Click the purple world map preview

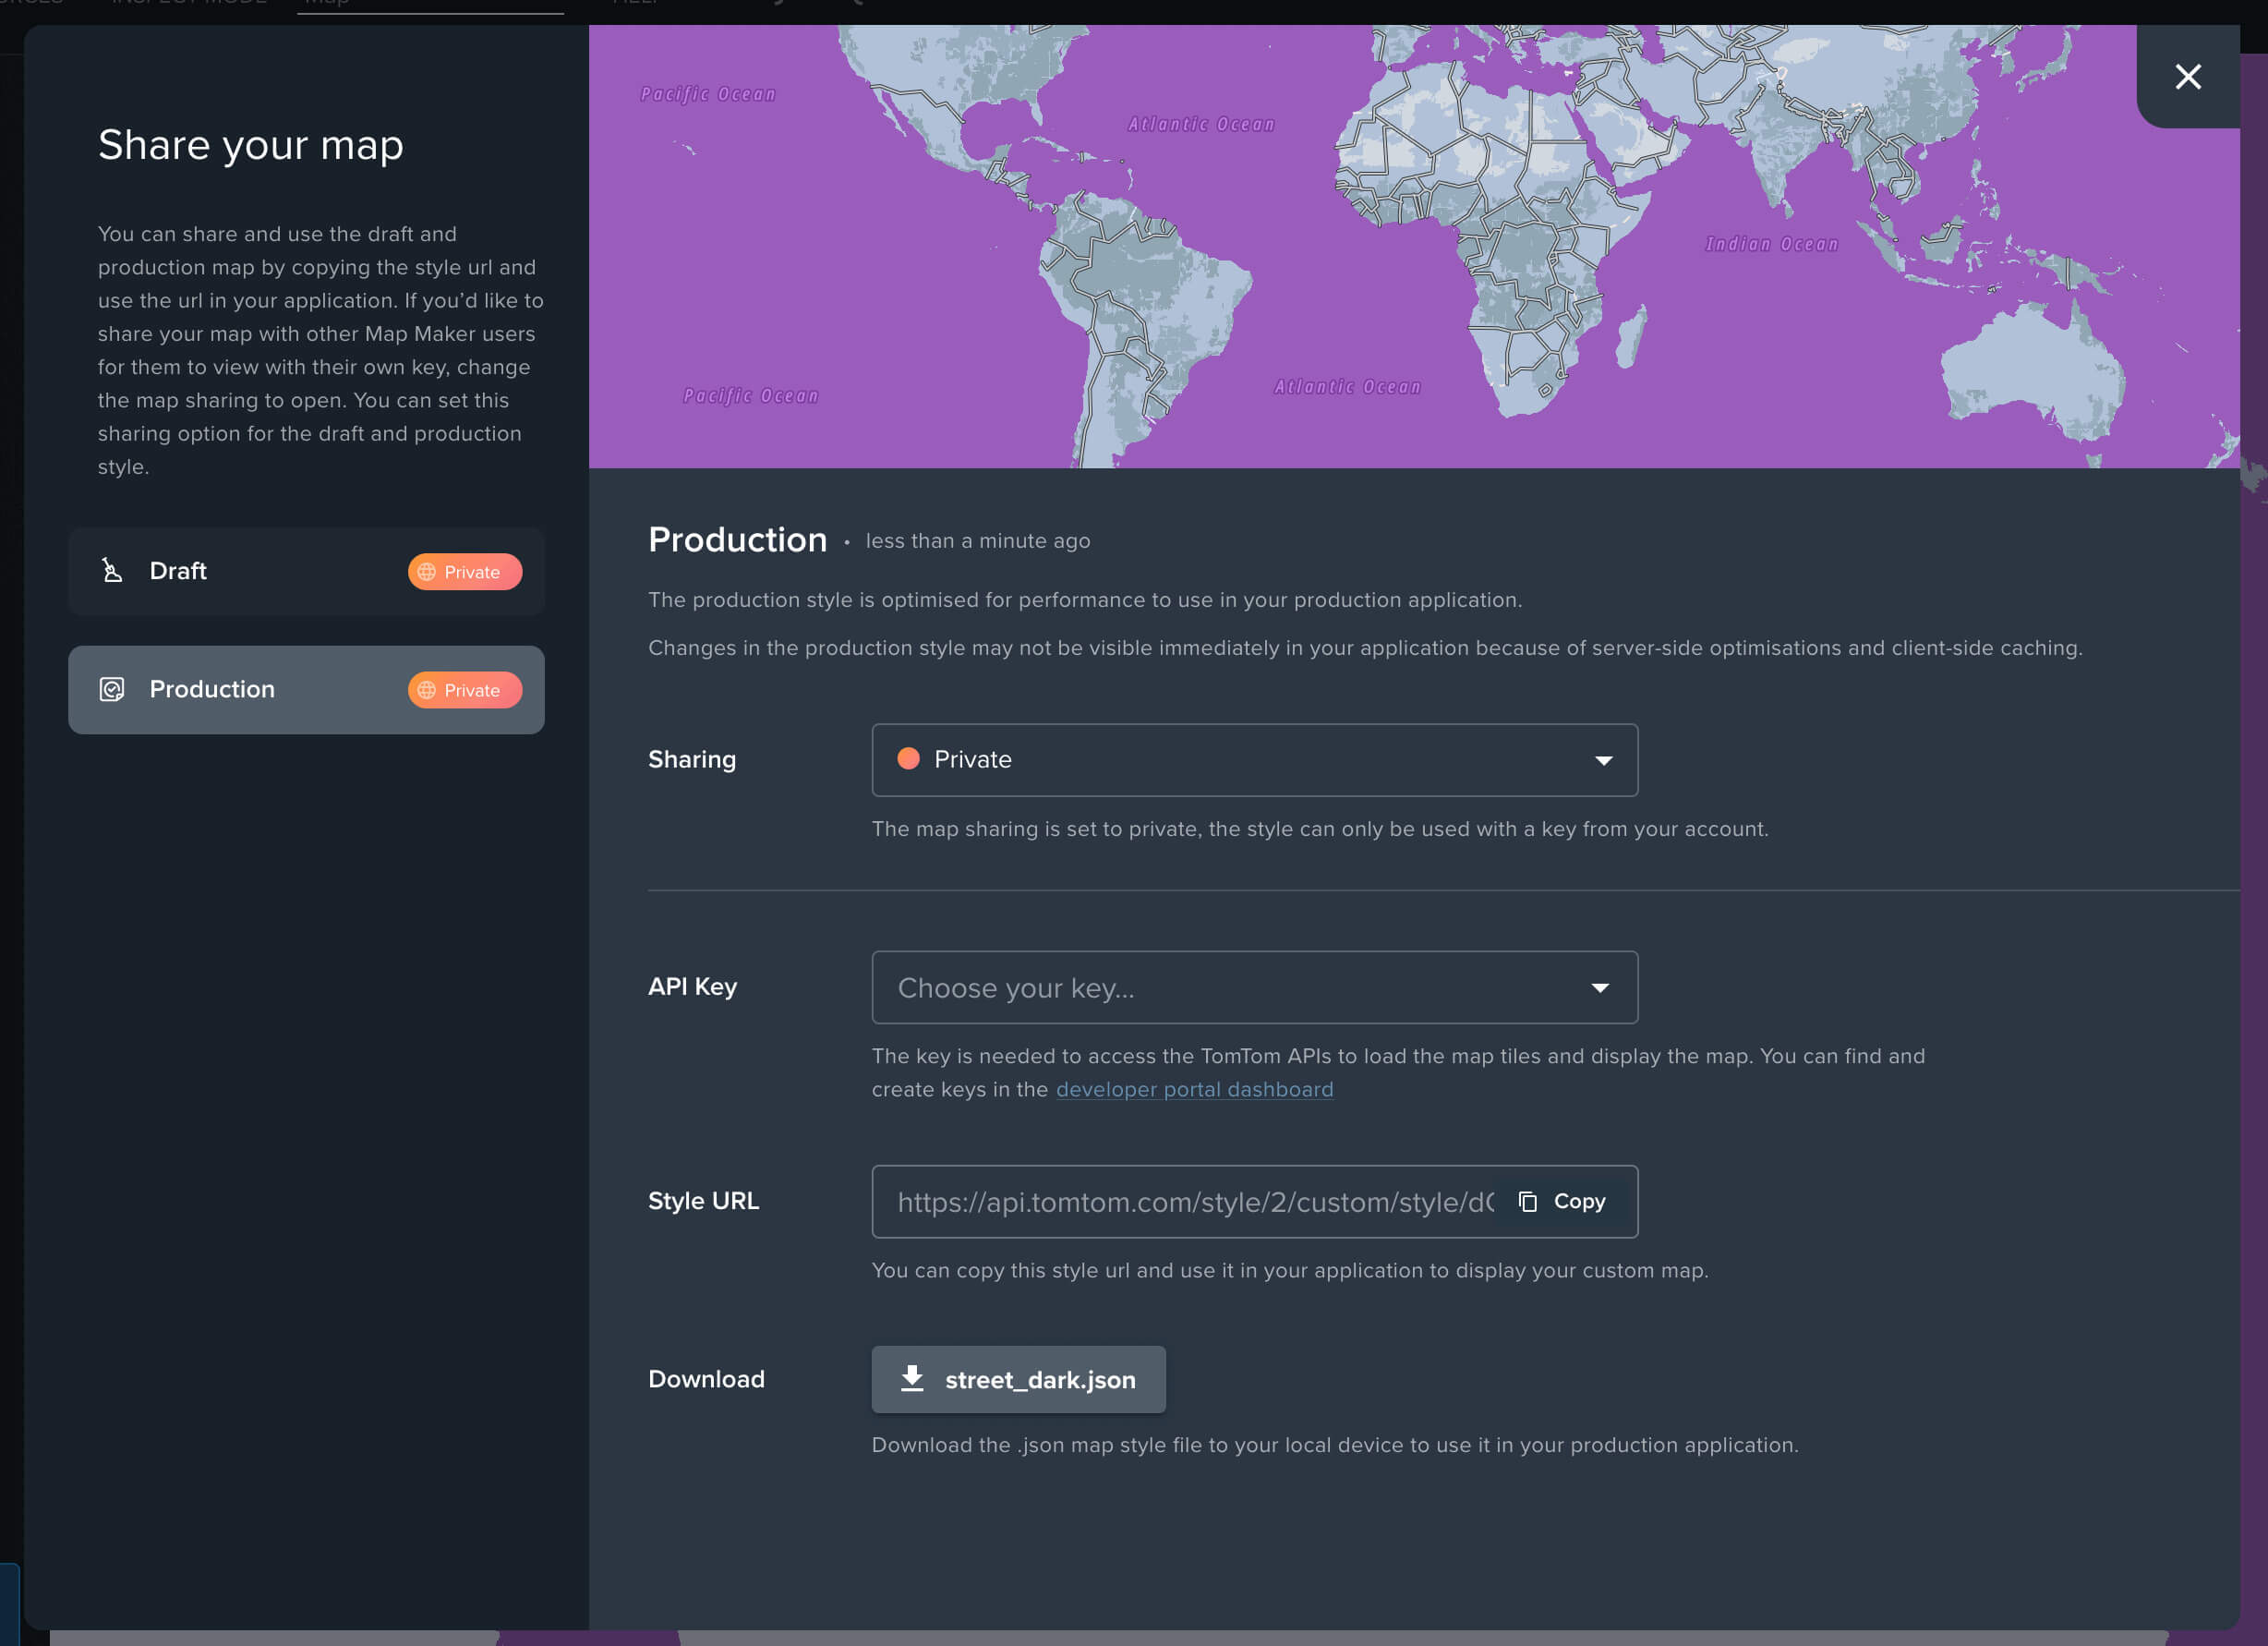click(1400, 250)
